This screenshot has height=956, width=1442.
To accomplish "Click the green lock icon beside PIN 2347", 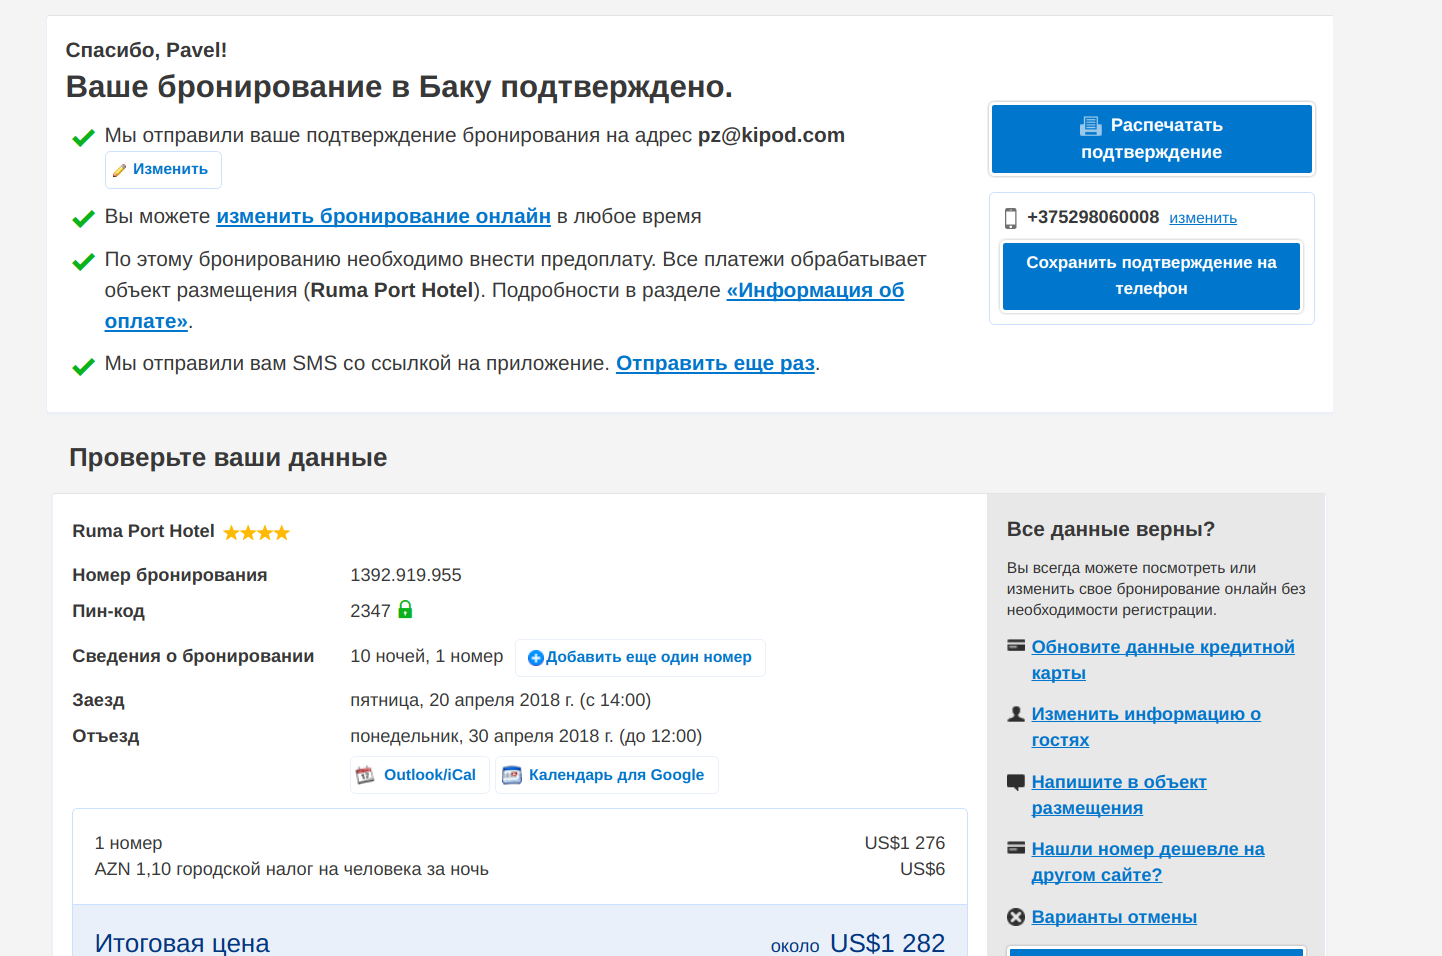I will click(405, 609).
